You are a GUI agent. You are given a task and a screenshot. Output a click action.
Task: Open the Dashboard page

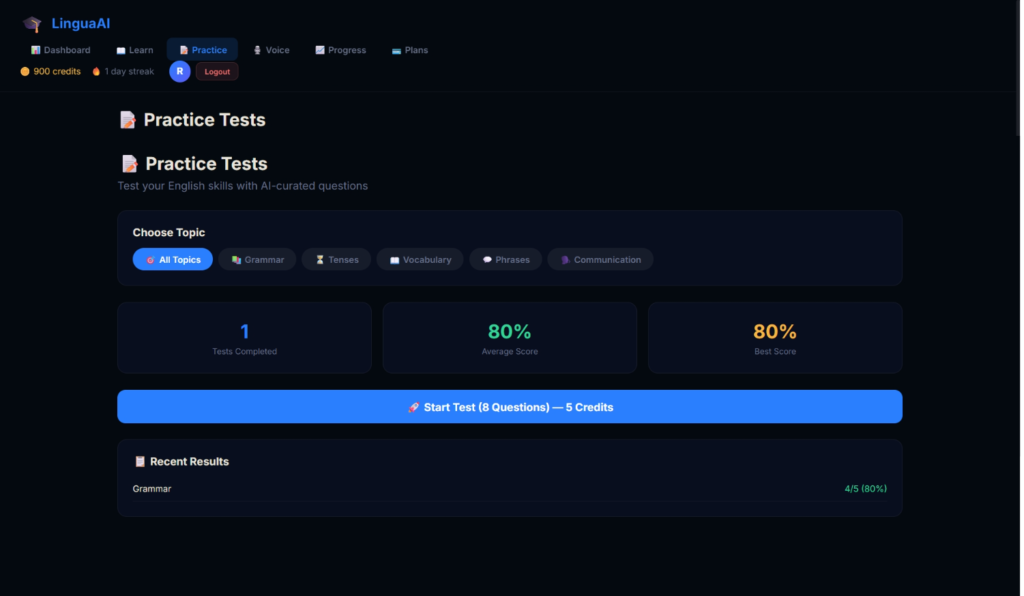pos(61,49)
